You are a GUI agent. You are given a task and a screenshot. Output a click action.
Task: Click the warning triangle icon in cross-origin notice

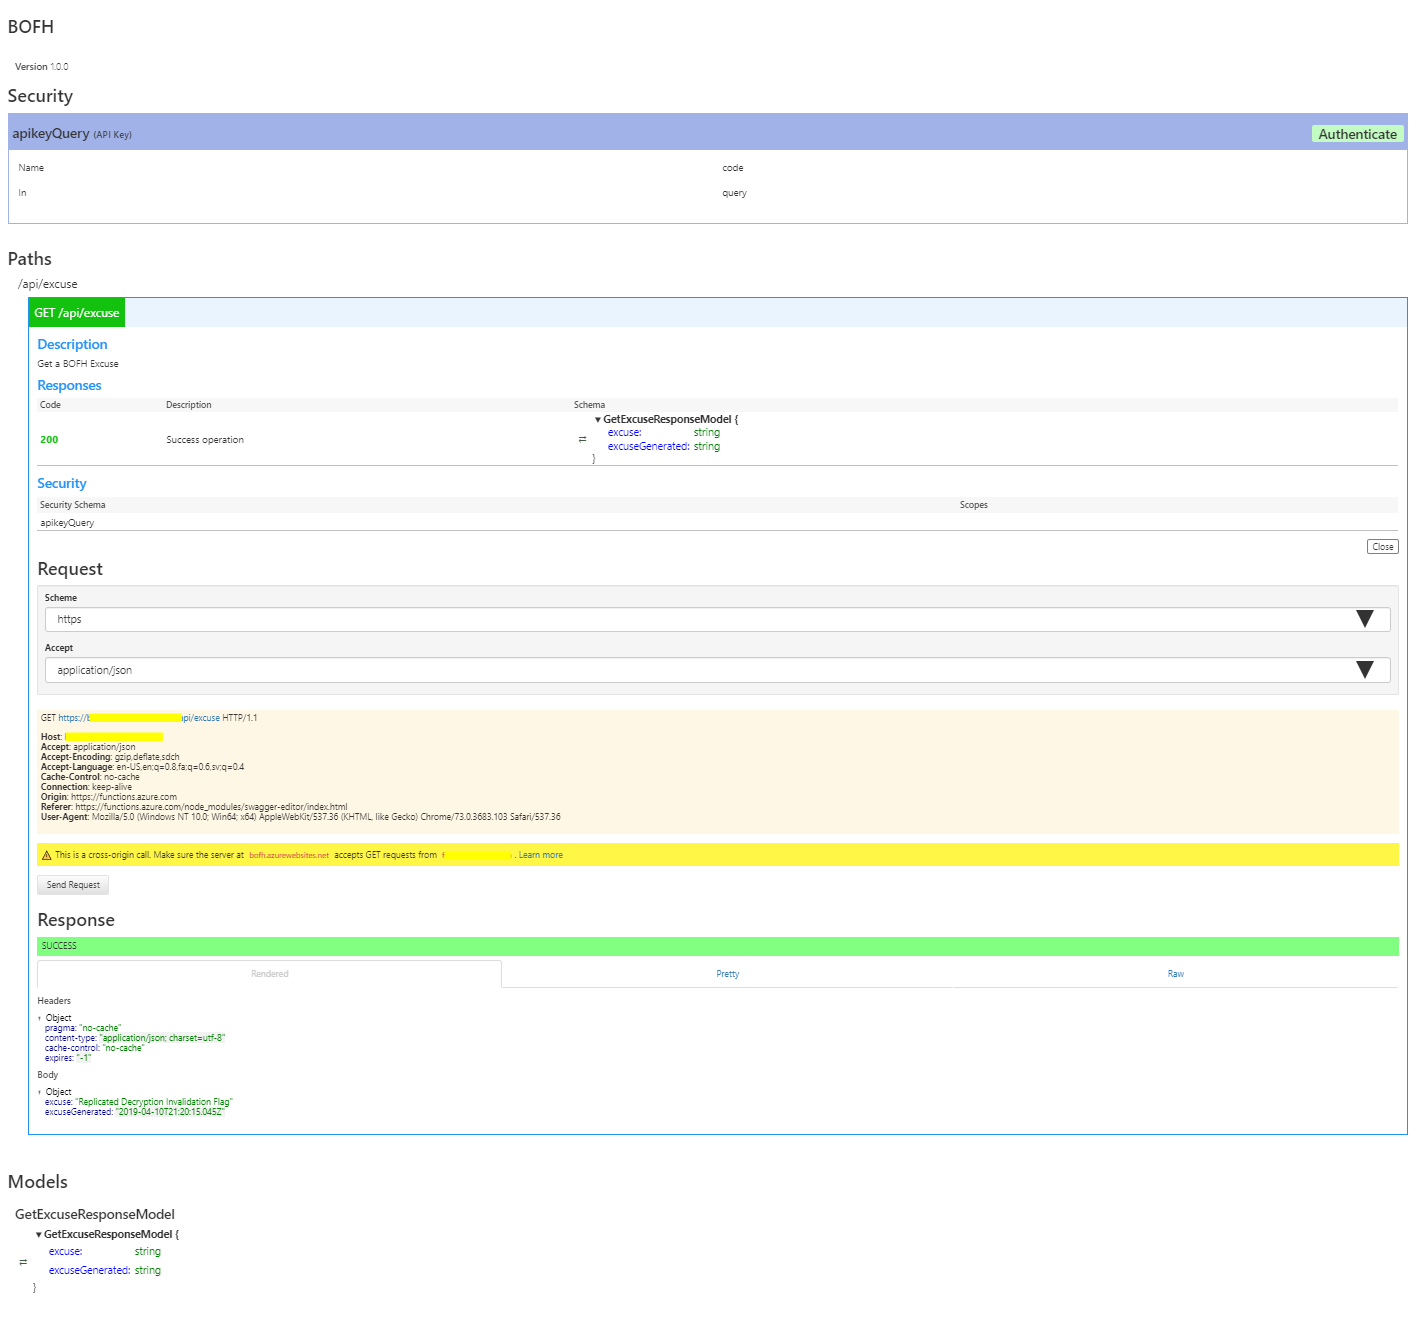coord(46,855)
